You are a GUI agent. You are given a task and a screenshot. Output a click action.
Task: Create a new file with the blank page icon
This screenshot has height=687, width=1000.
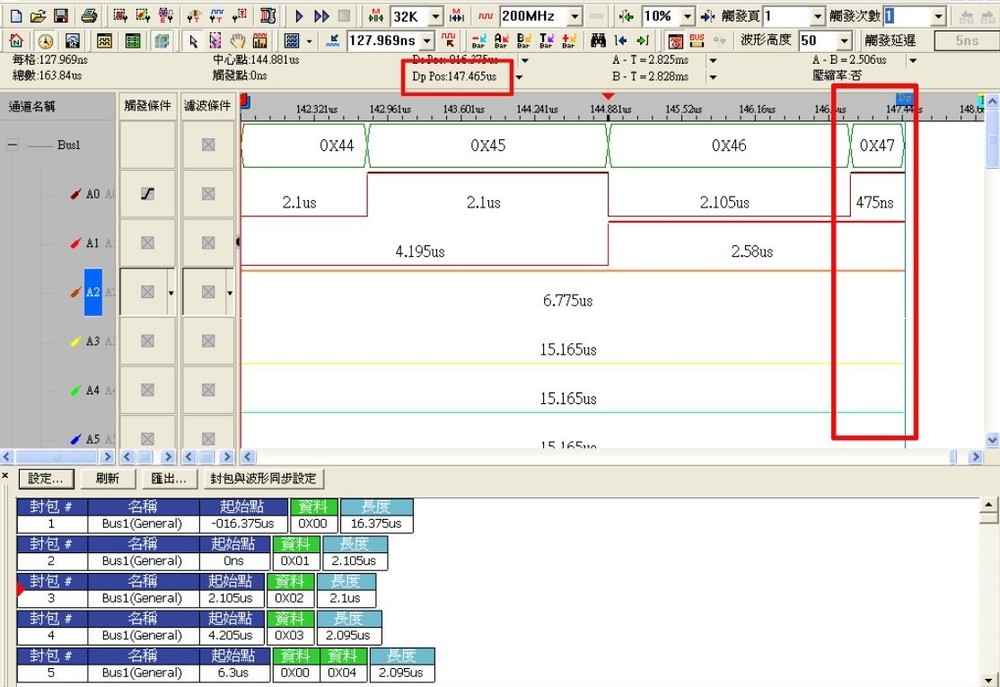coord(16,16)
